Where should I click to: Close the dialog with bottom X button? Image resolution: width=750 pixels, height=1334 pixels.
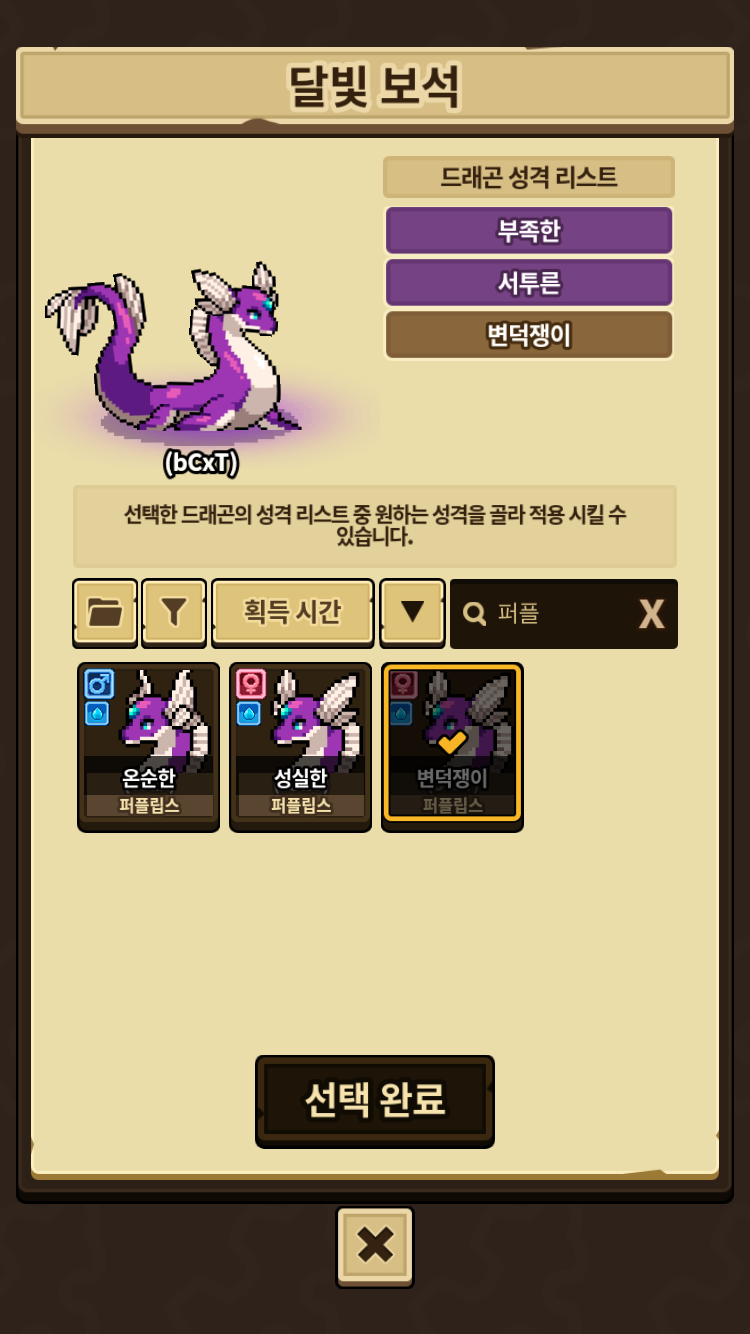(x=375, y=1245)
